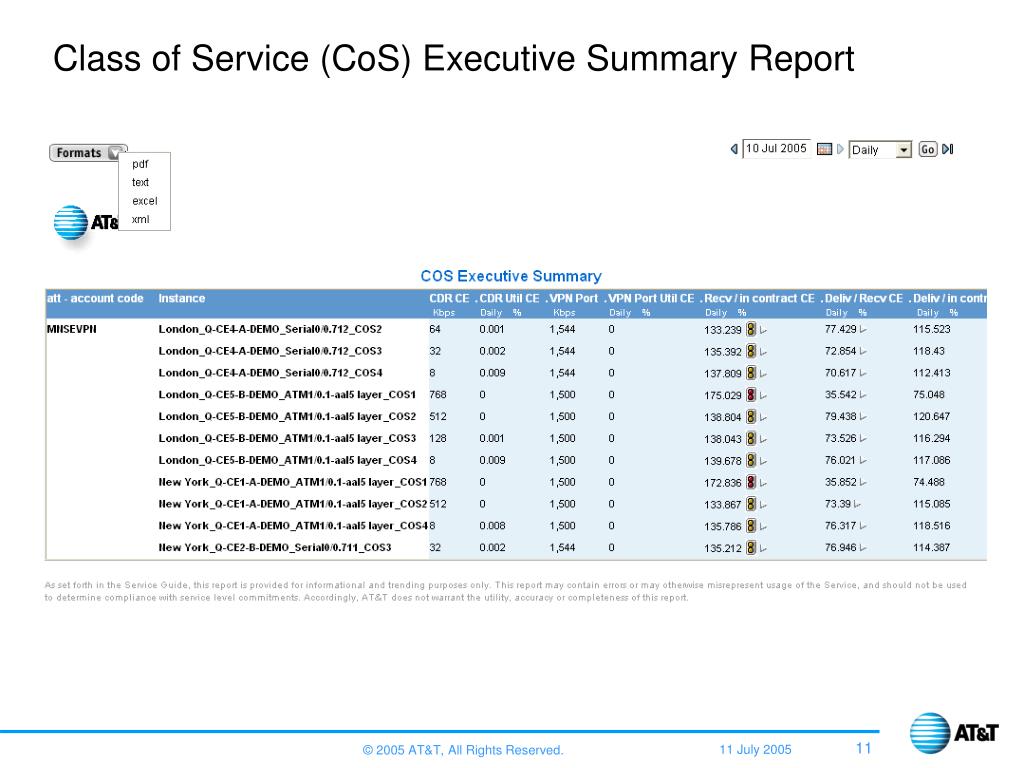Select instance London_Q-CE4-A-DEMO_Serial0/0.712_COS4

tap(270, 373)
